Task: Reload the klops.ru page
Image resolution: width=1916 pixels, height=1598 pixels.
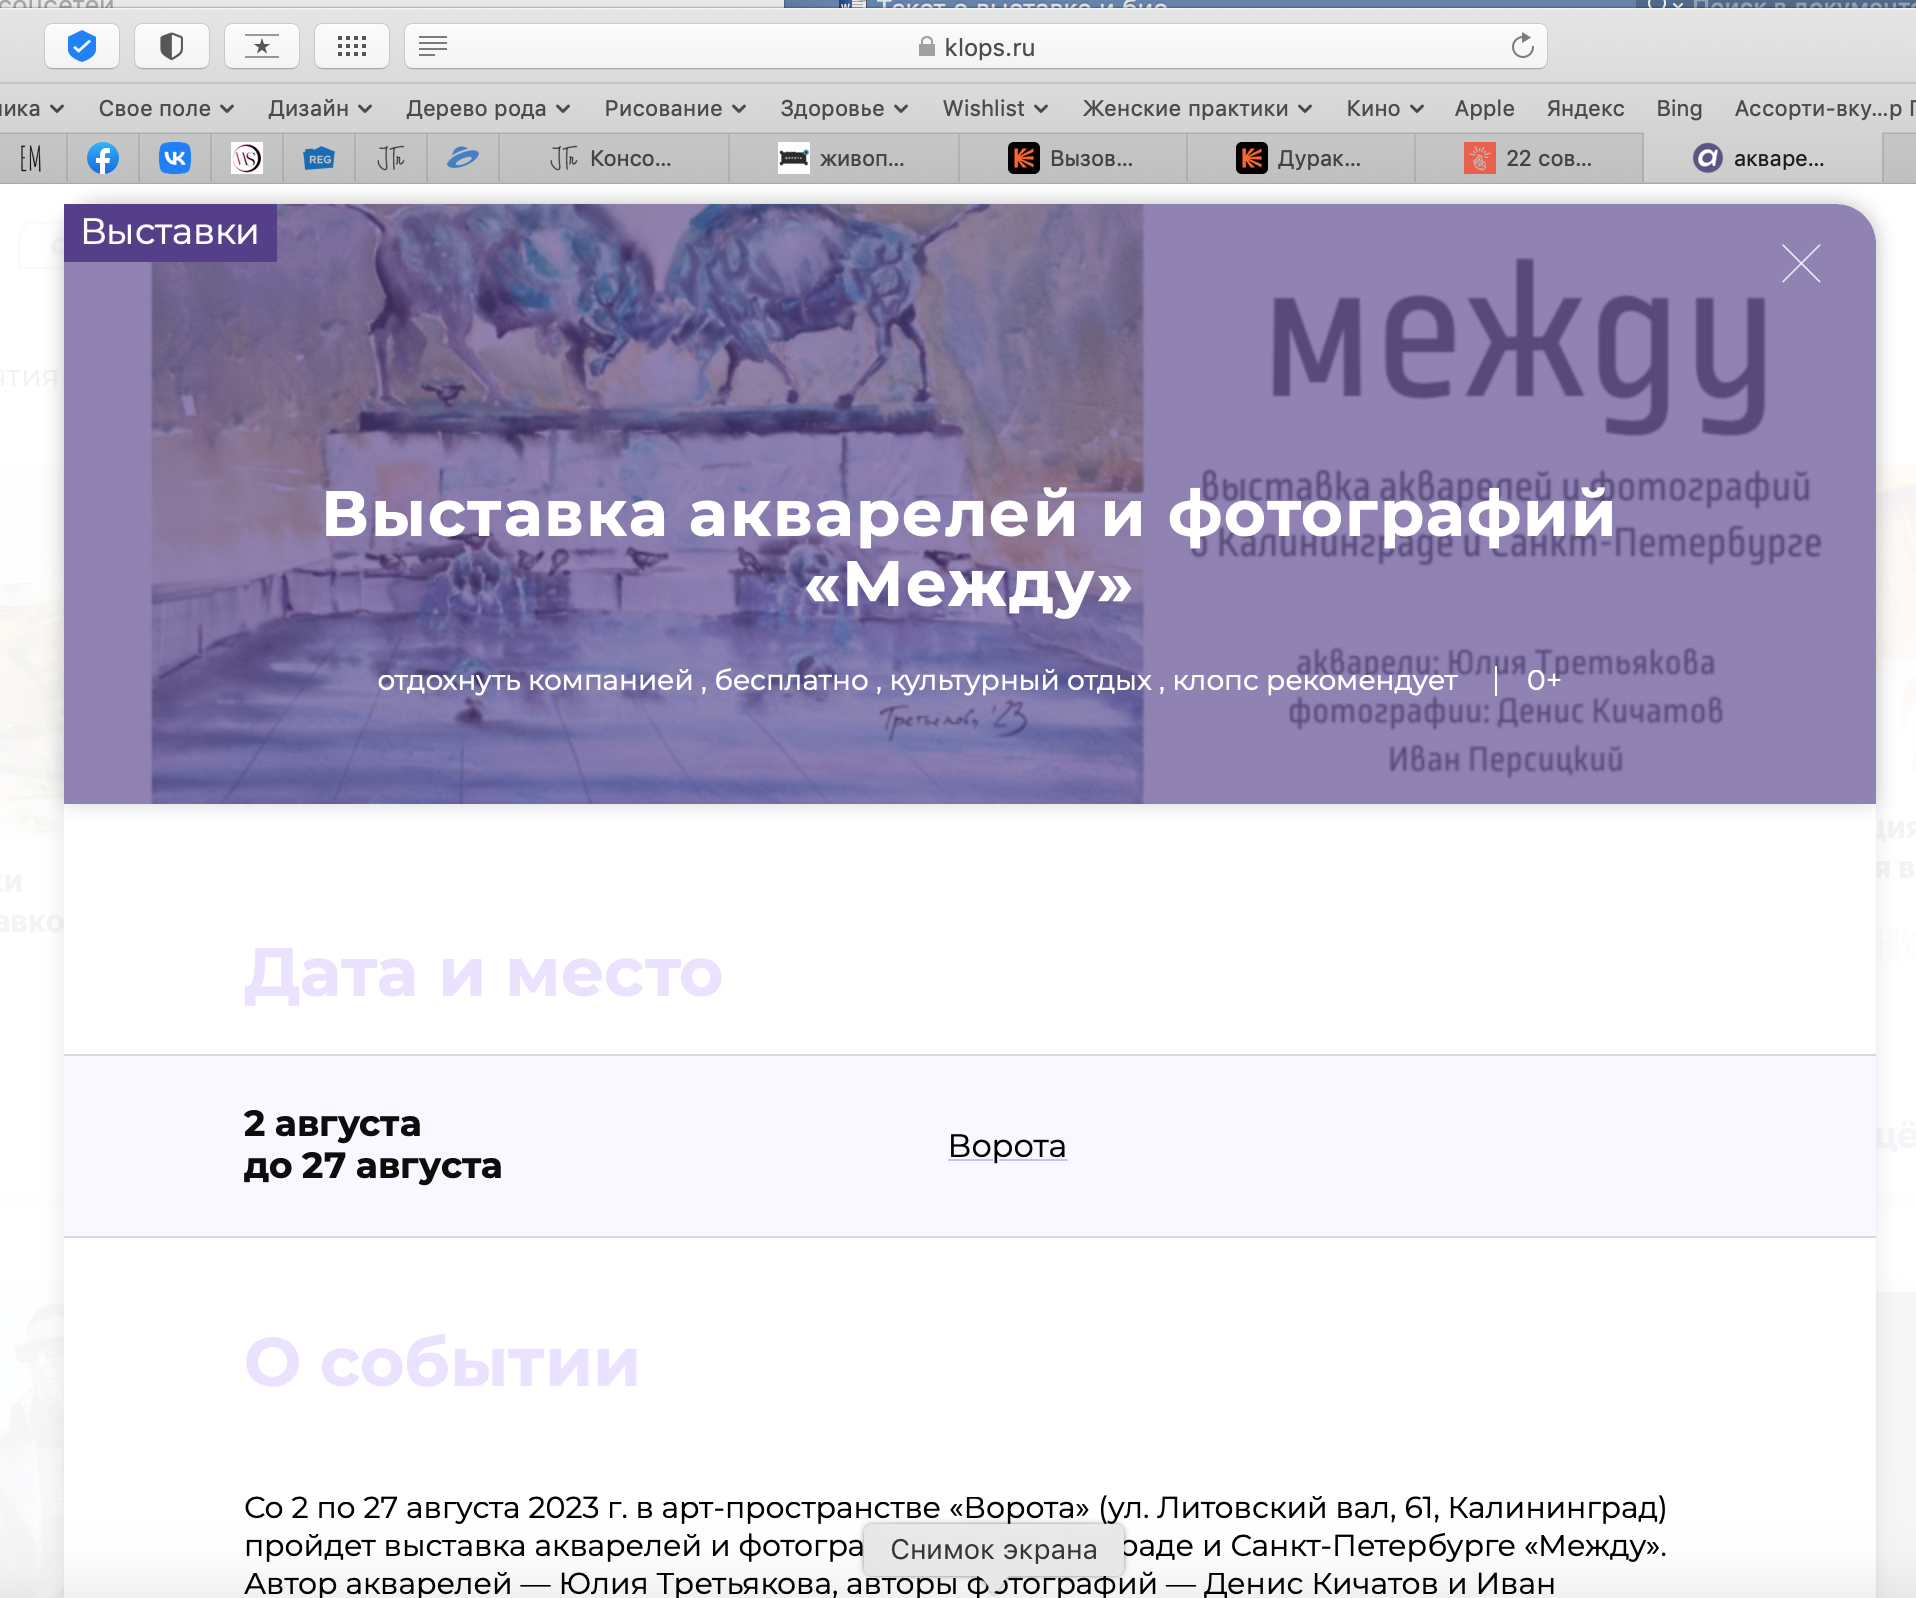Action: tap(1522, 46)
